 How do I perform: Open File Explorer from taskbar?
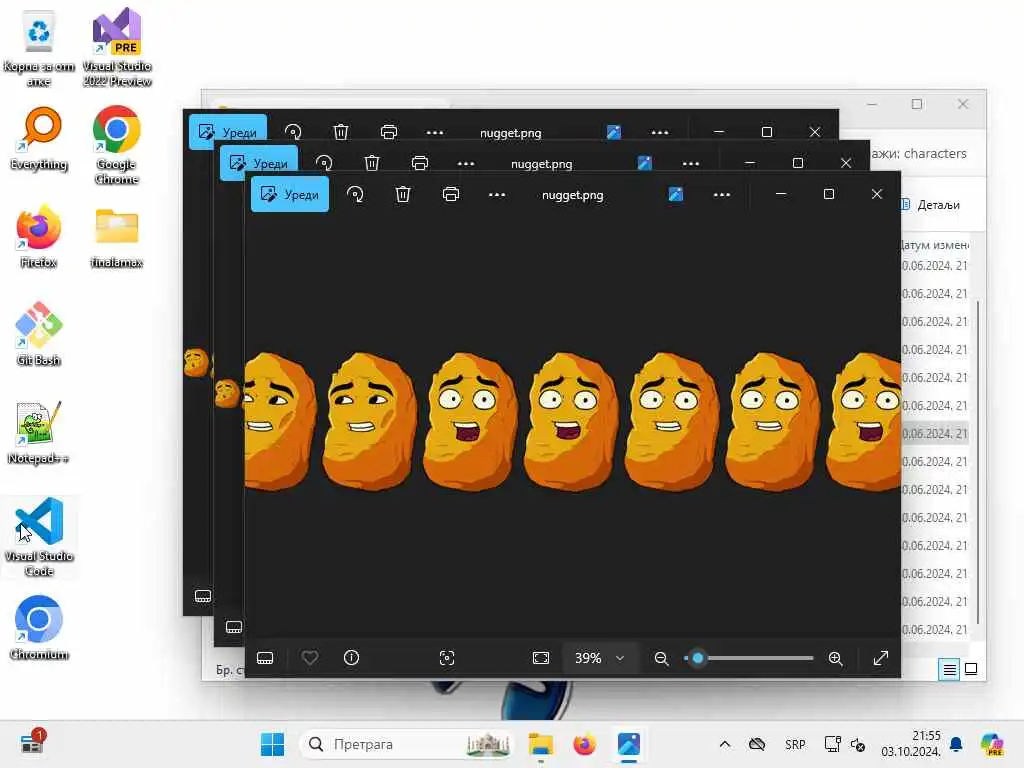[541, 744]
